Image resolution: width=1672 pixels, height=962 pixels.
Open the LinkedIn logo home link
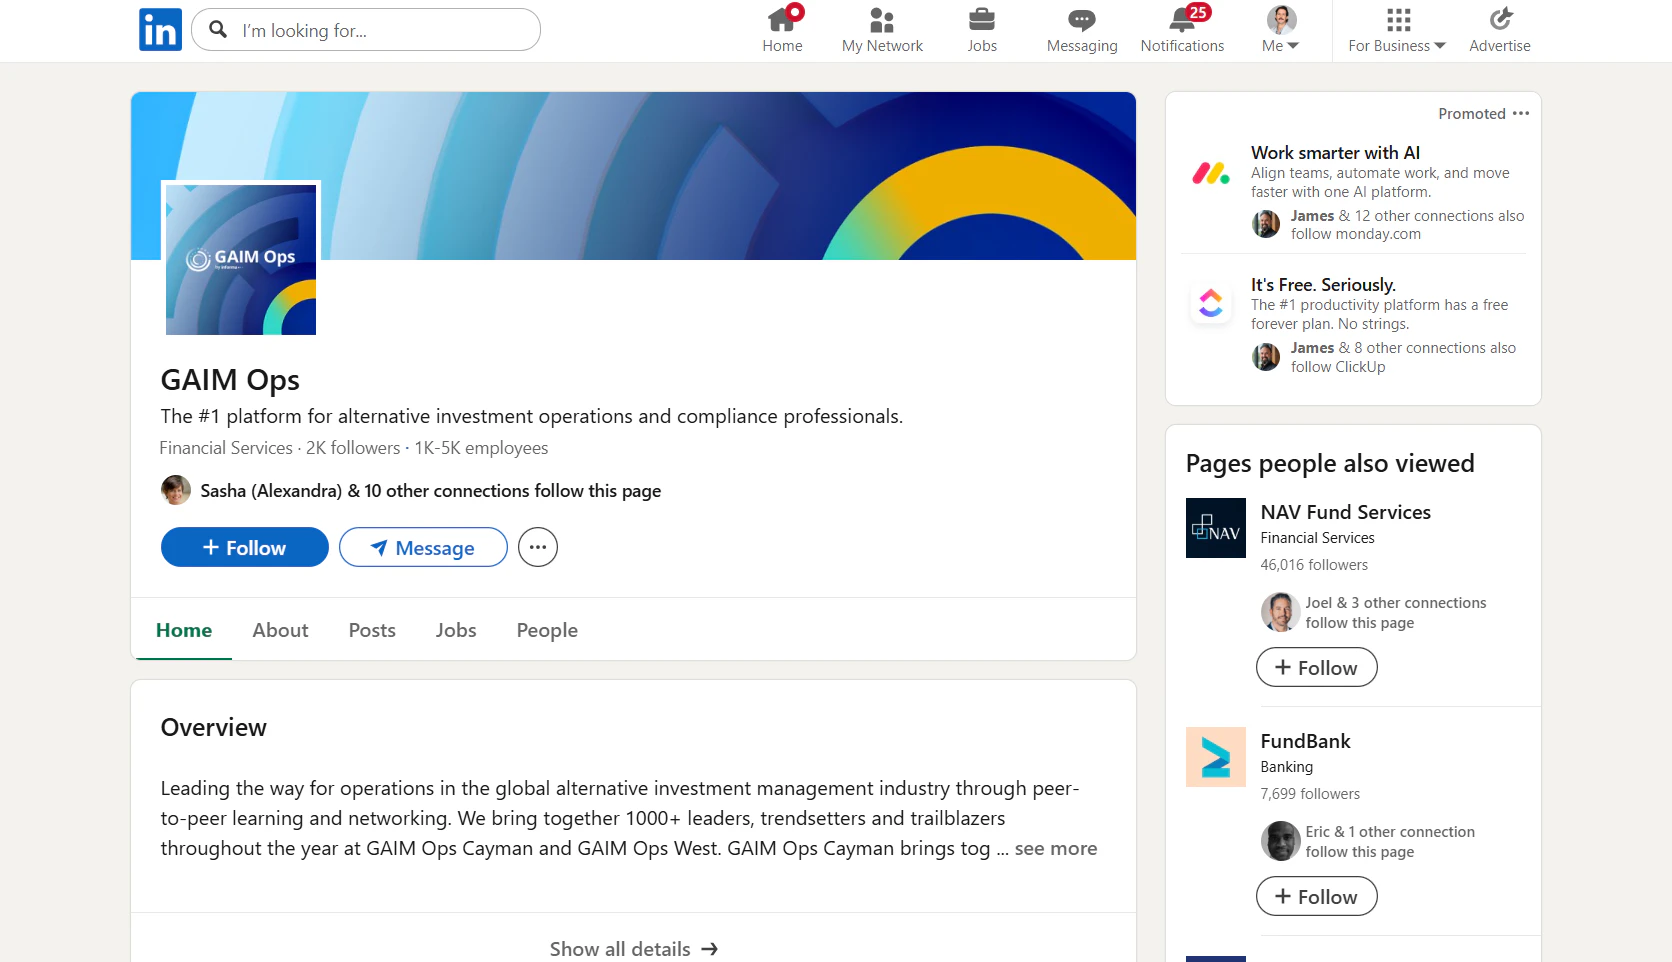pos(160,30)
